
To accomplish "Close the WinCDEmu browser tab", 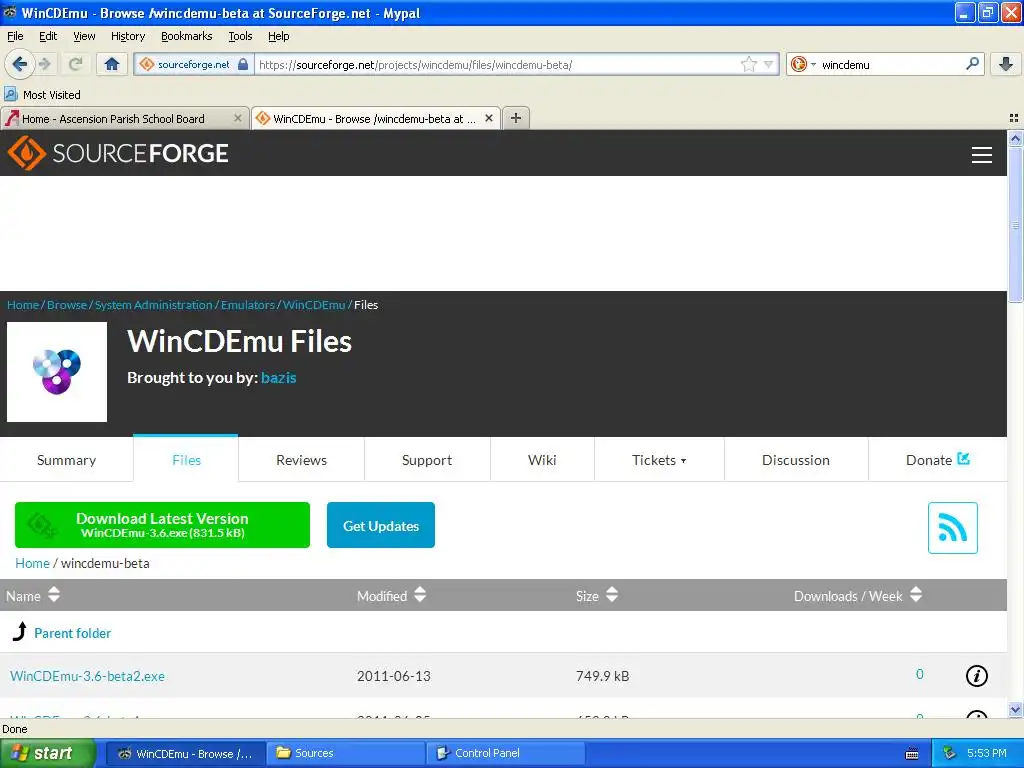I will 488,118.
